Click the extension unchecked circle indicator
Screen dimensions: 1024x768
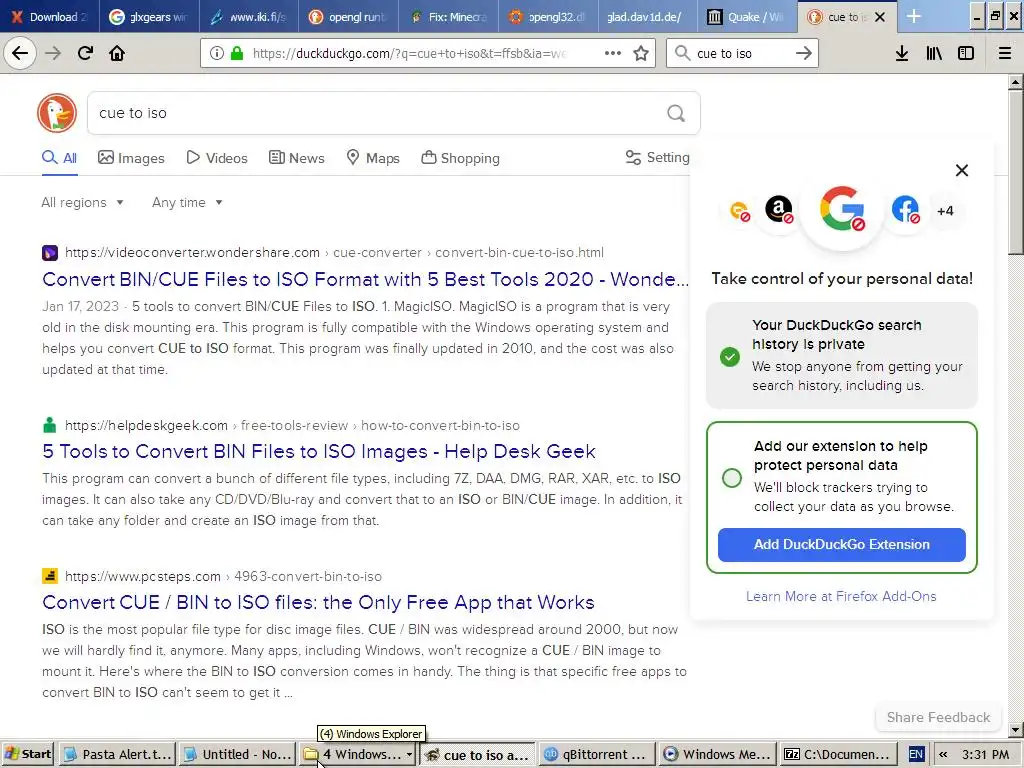[732, 477]
